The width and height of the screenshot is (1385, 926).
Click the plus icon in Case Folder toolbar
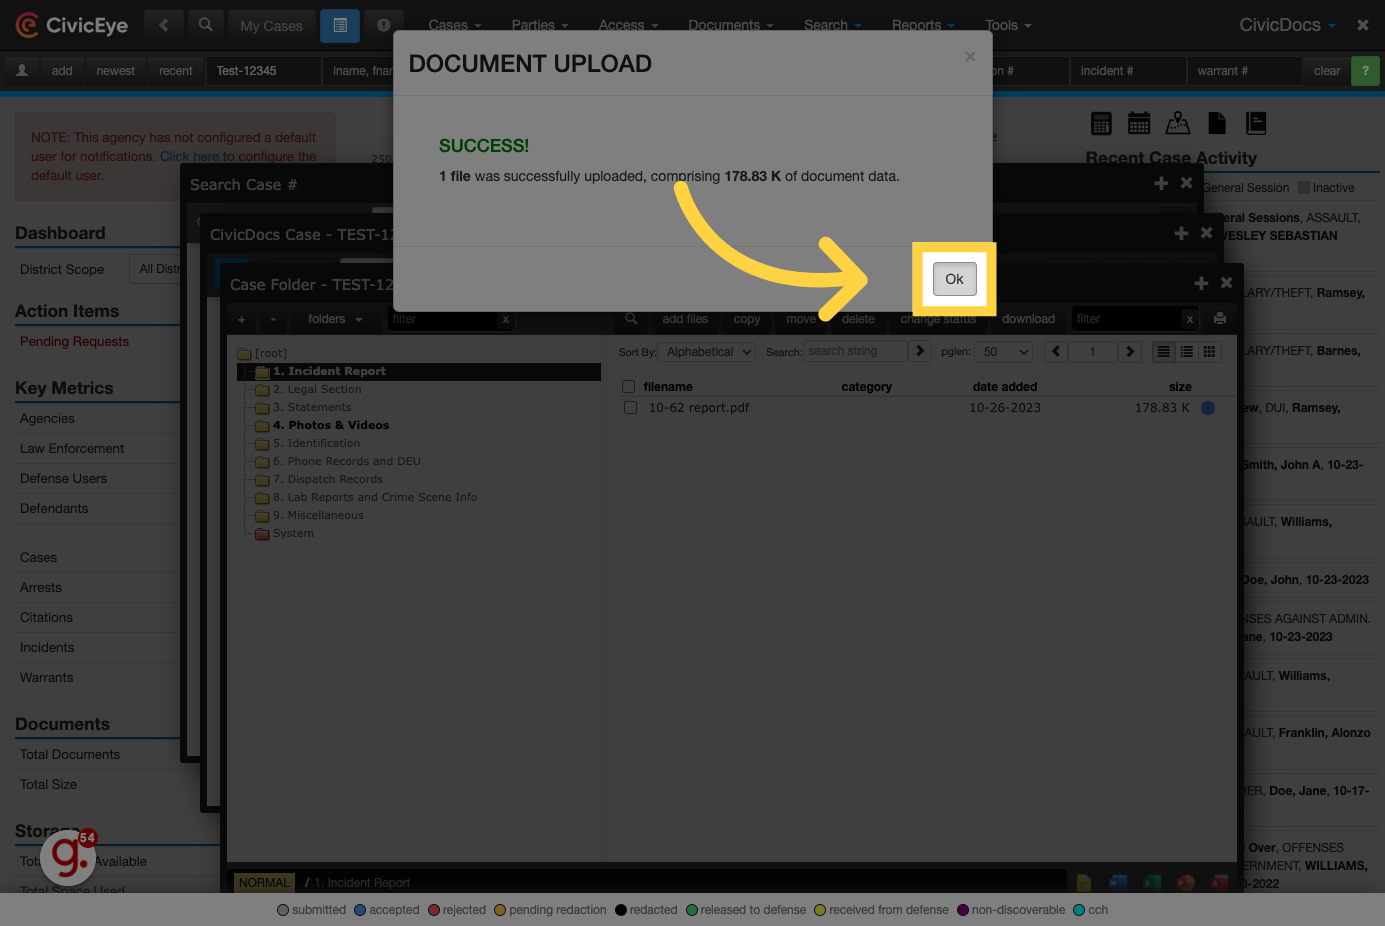tap(242, 319)
